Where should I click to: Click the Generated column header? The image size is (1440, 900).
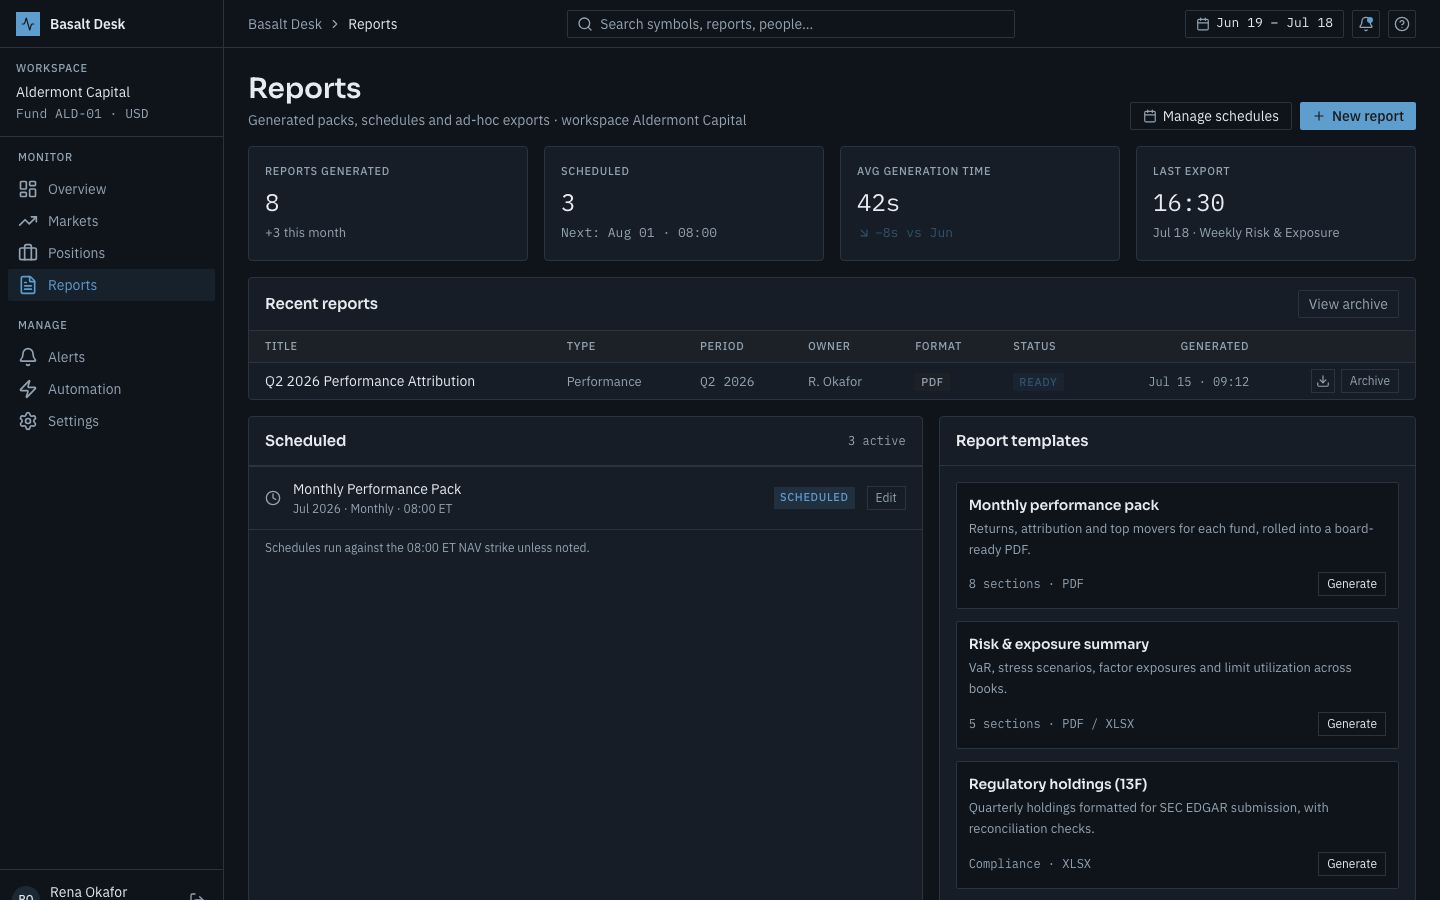point(1214,346)
